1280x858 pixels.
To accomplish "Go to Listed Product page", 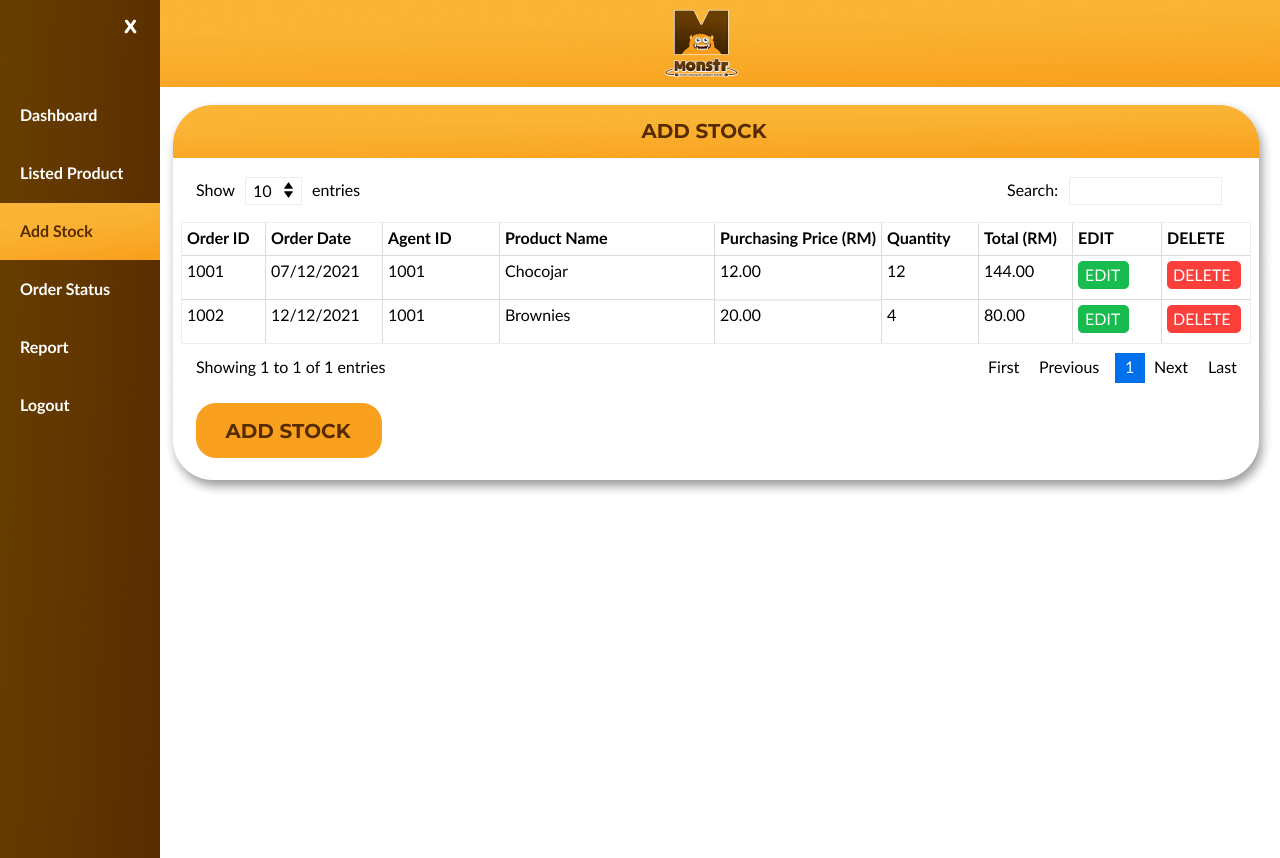I will click(72, 173).
